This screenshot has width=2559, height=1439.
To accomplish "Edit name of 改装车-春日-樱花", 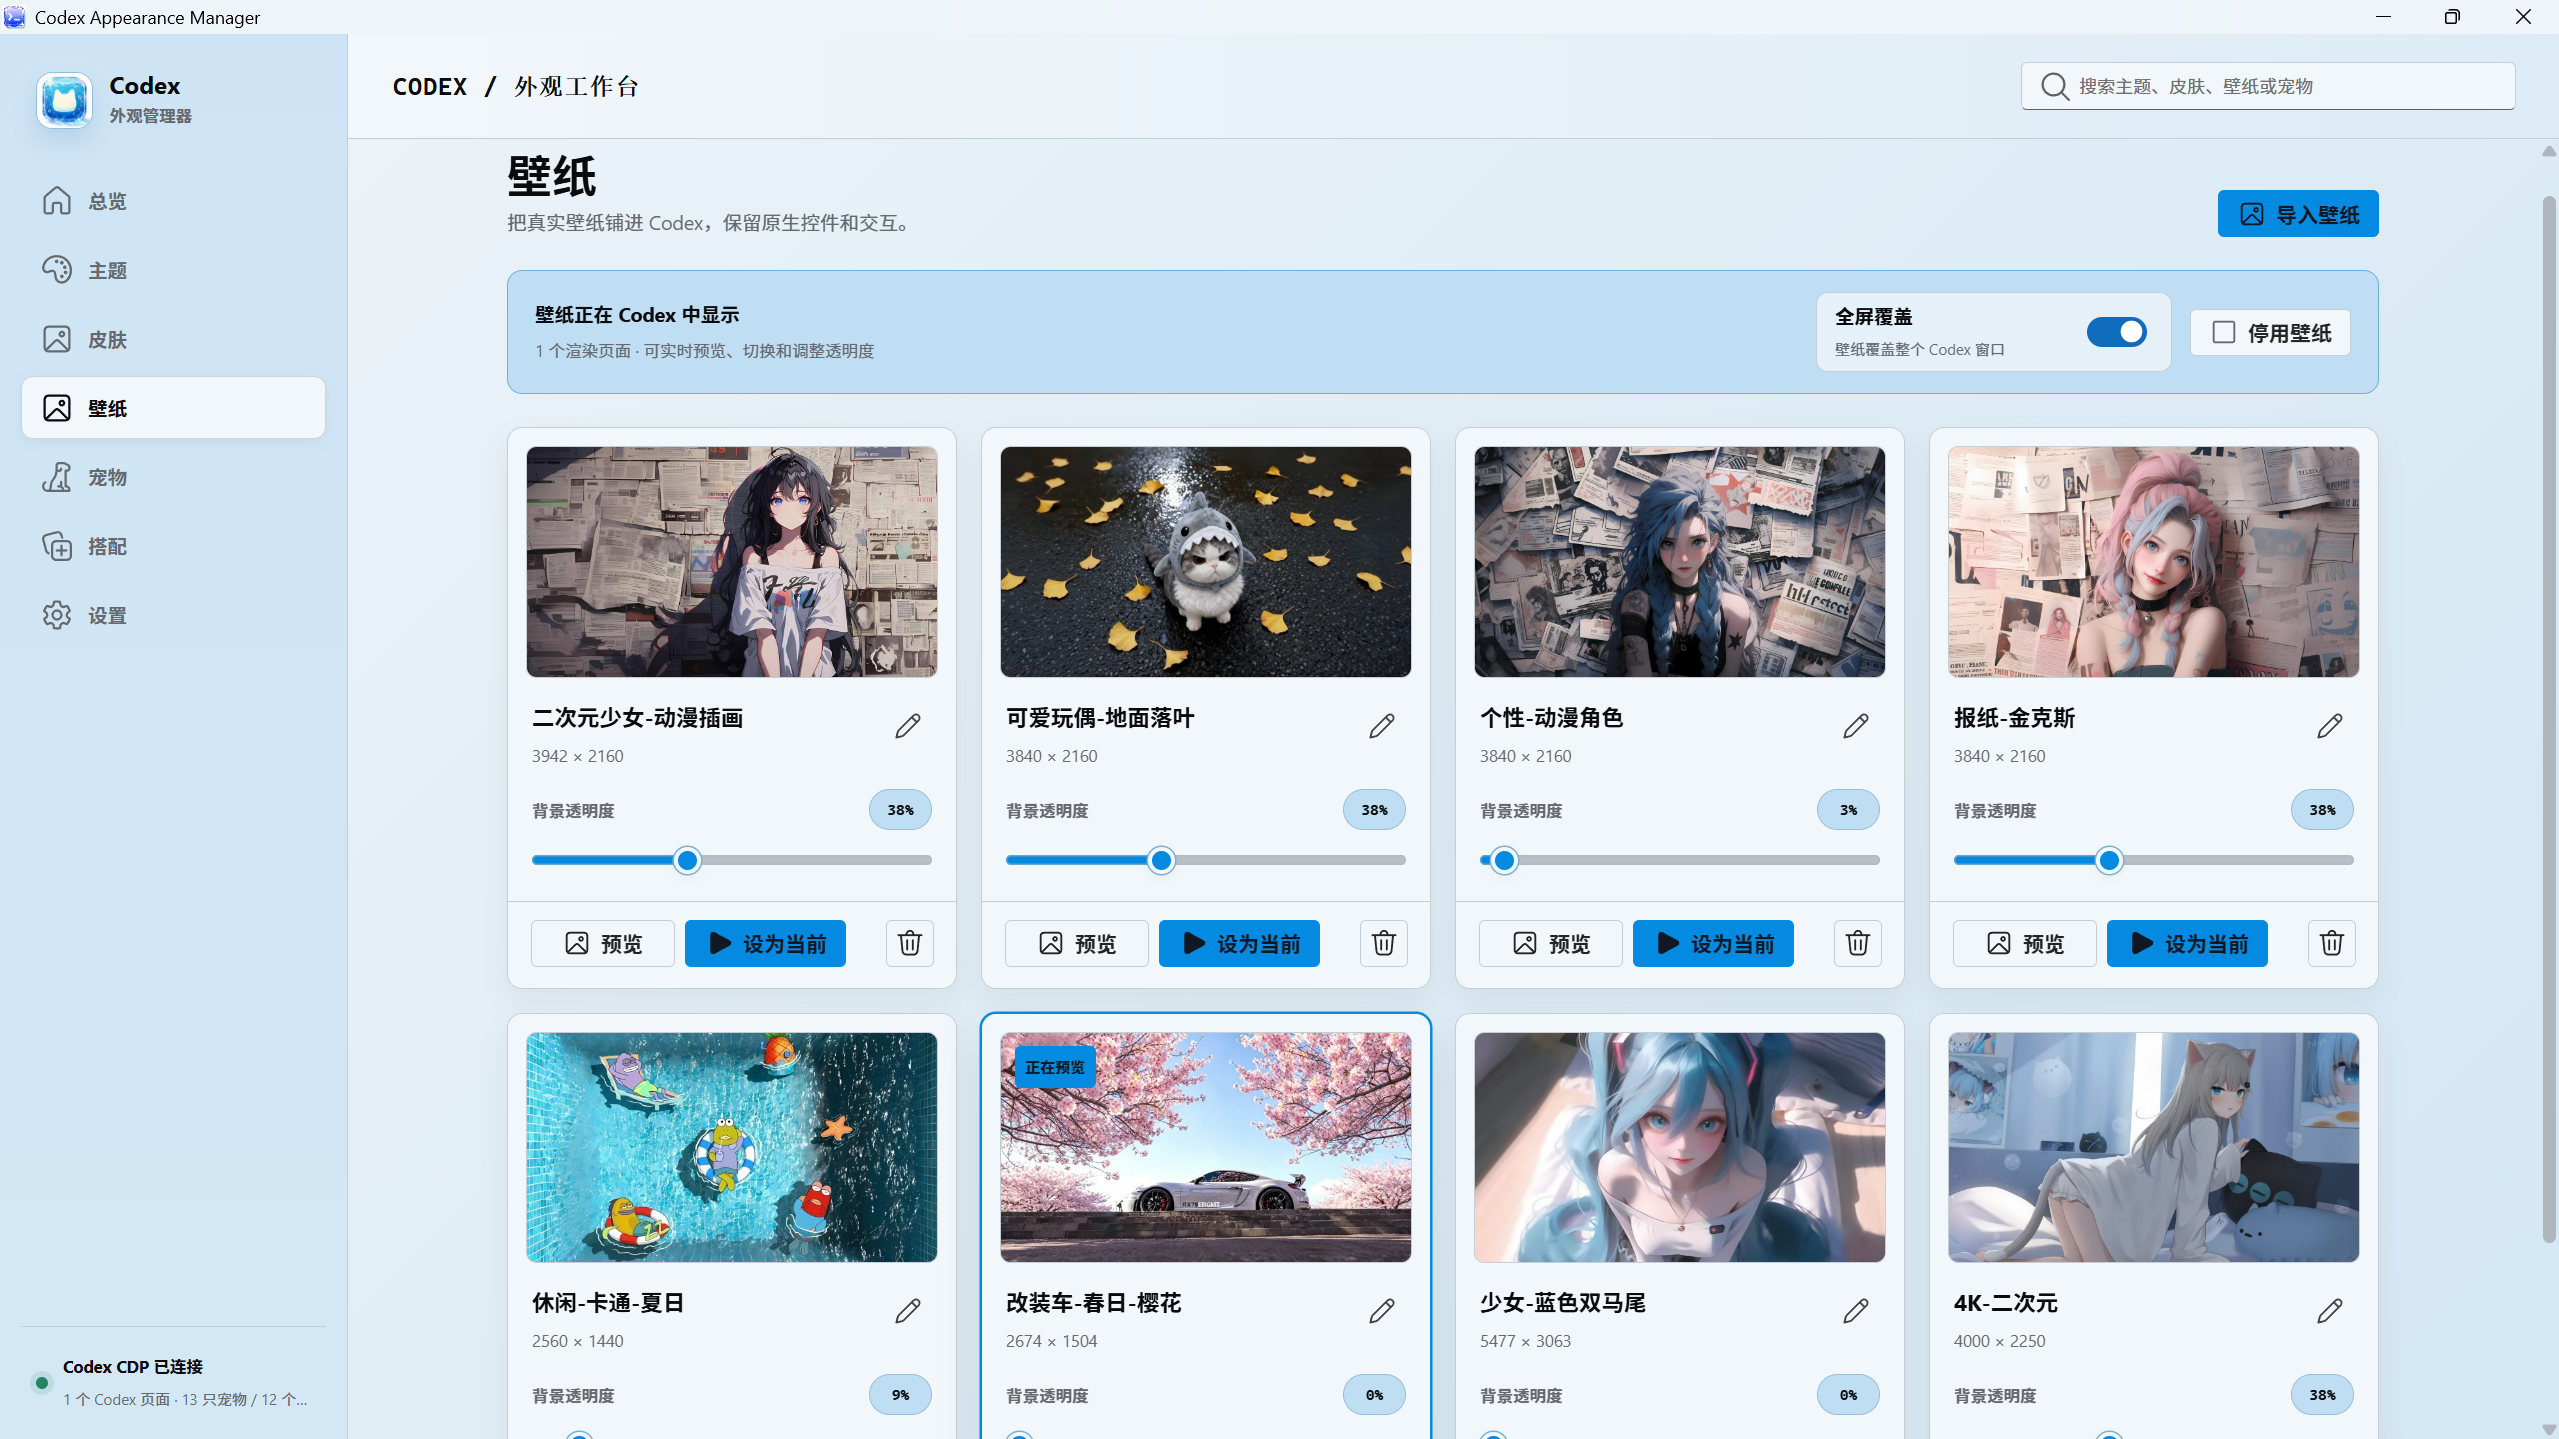I will click(1381, 1310).
